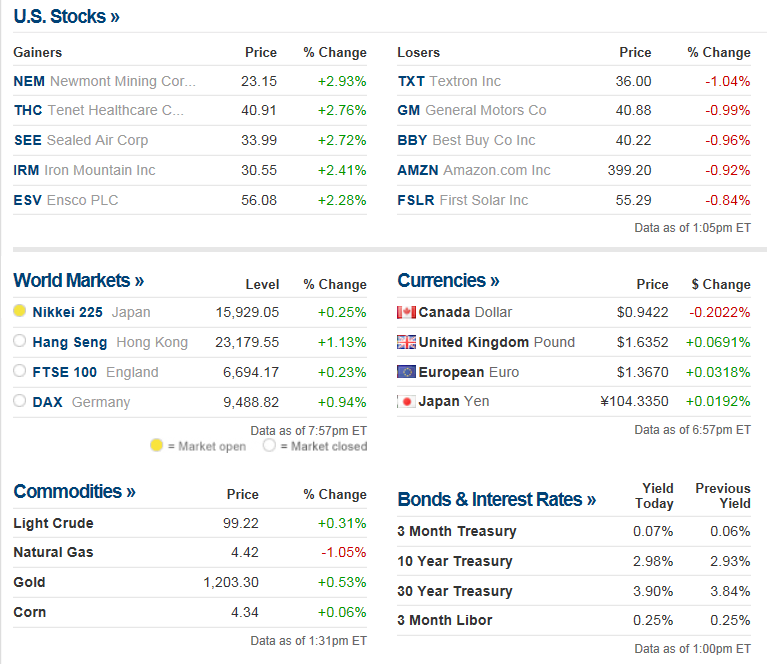Select the NEM Newmont Mining ticker

pyautogui.click(x=27, y=81)
